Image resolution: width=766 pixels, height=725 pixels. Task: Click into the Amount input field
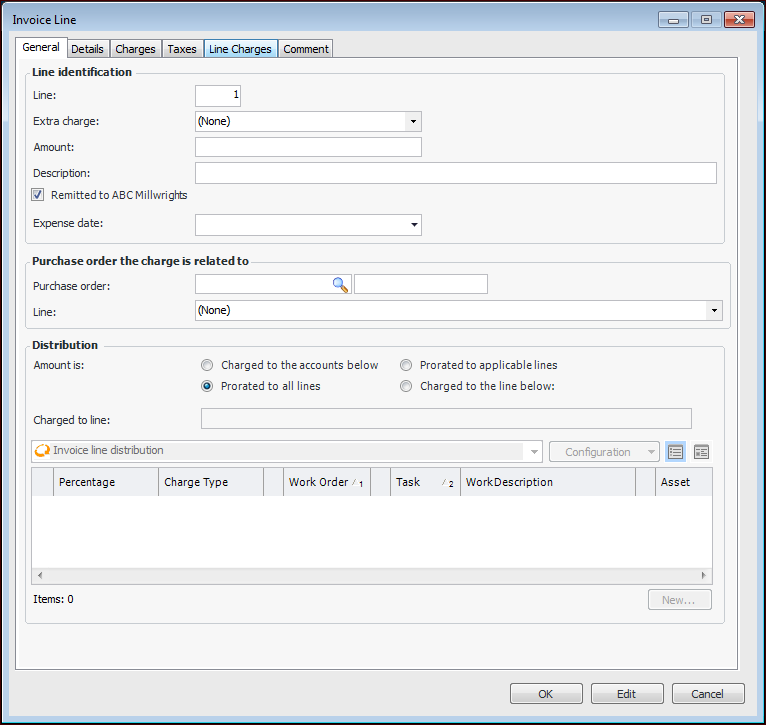pos(308,148)
